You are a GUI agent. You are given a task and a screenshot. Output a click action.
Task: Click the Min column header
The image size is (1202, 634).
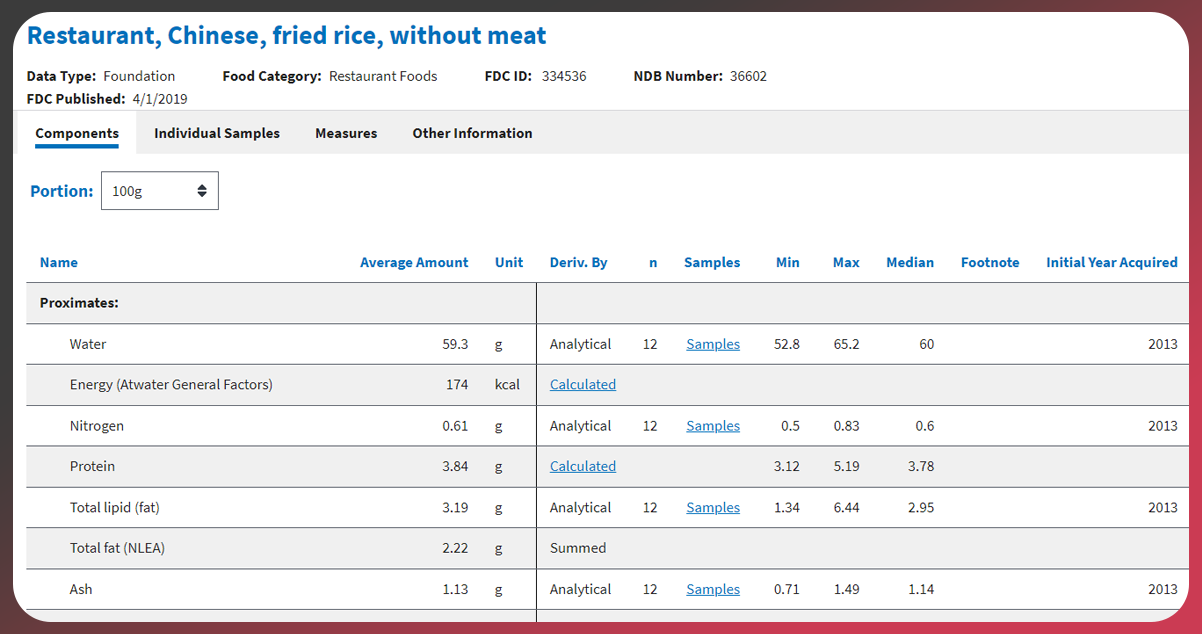[x=788, y=263]
